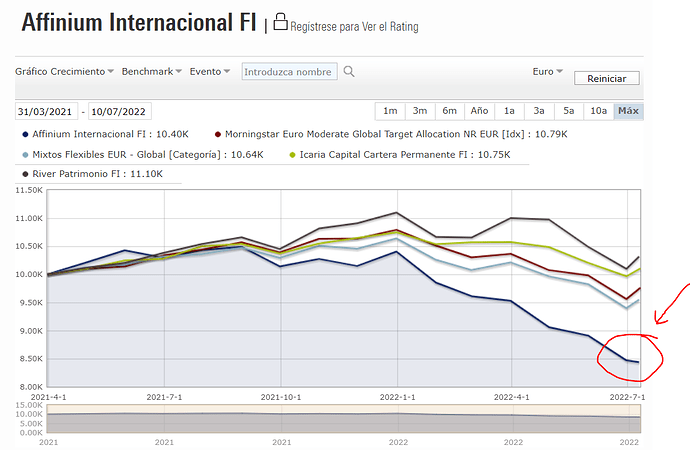Open the Evento dropdown menu
The width and height of the screenshot is (690, 450).
210,72
